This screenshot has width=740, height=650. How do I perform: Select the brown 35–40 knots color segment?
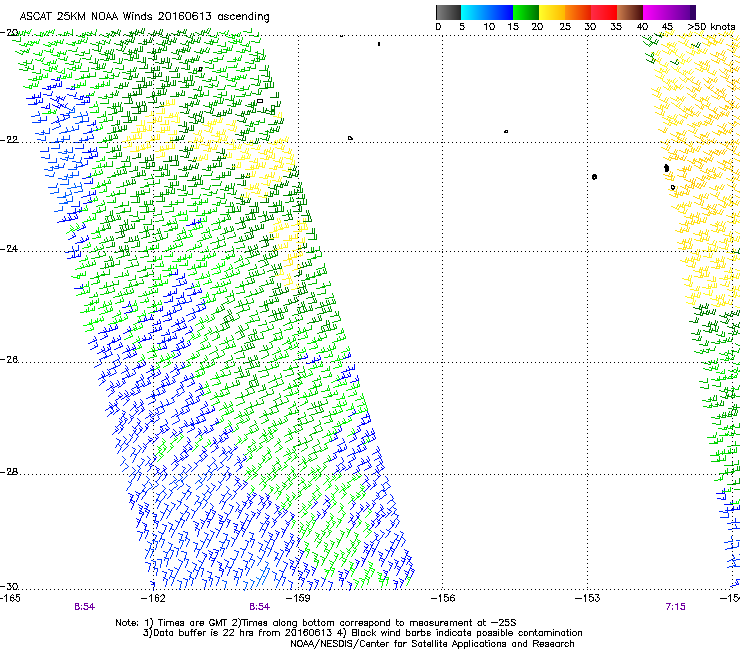point(630,12)
